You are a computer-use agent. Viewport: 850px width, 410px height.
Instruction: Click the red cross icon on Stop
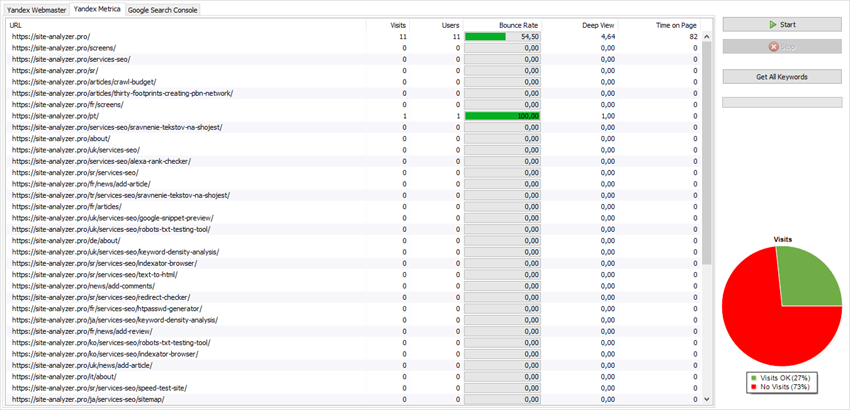pos(773,47)
